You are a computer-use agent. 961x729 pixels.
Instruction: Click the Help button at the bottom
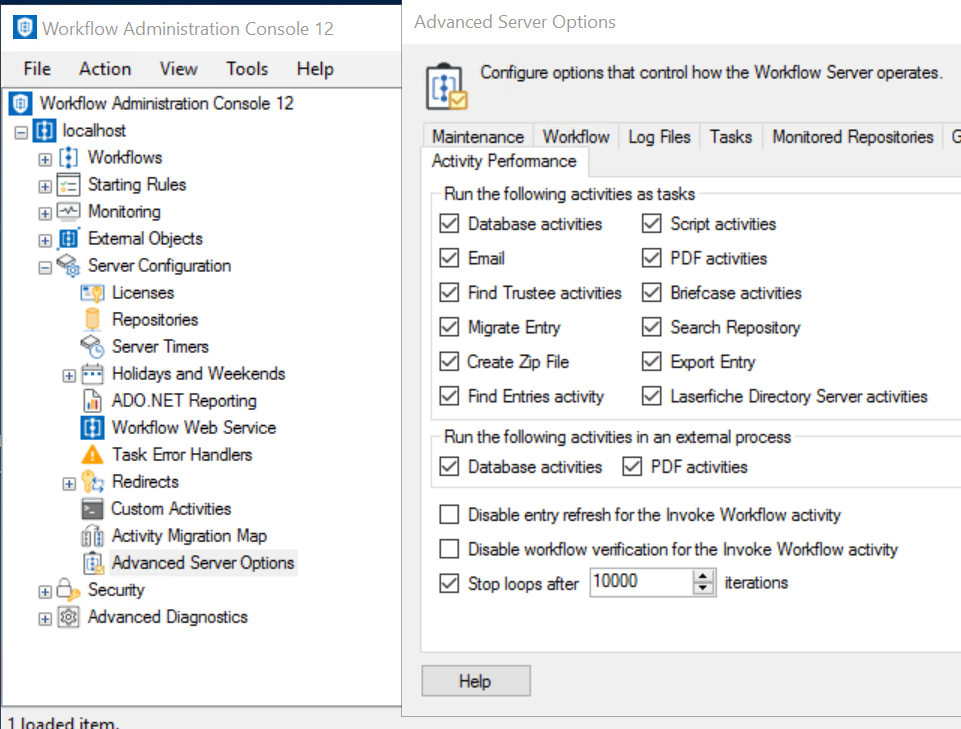coord(476,681)
